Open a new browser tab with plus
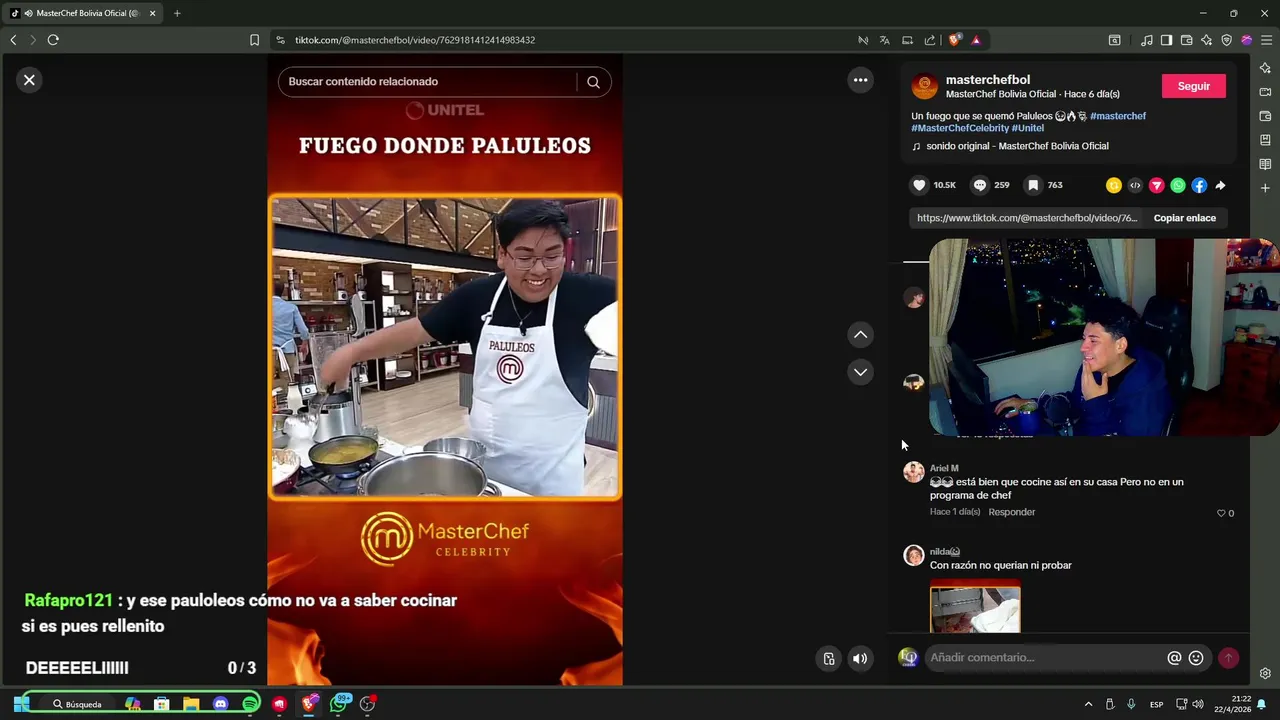The image size is (1280, 720). coord(177,13)
